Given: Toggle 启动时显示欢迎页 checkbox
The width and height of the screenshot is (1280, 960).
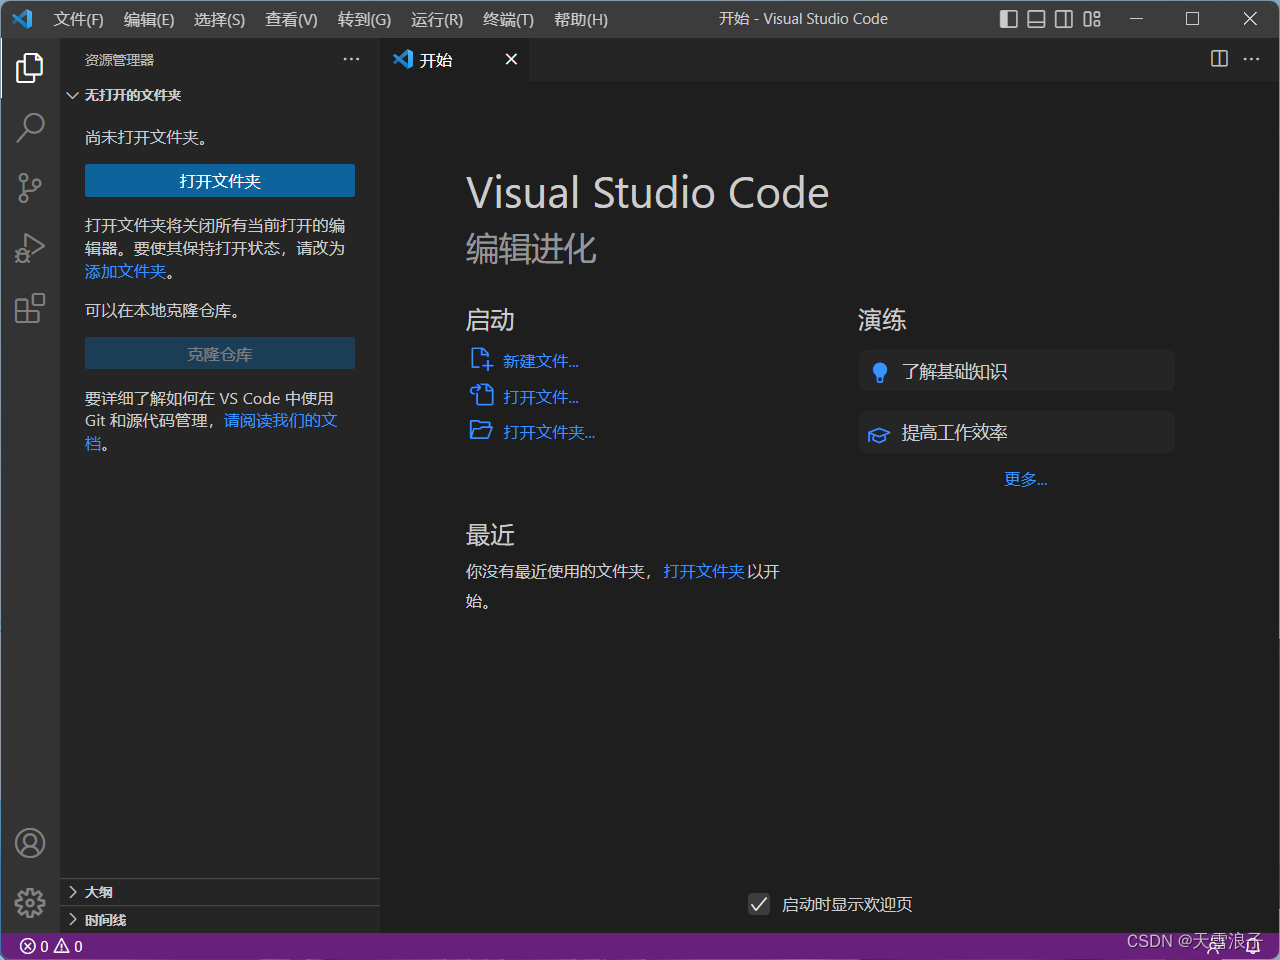Looking at the screenshot, I should point(759,904).
